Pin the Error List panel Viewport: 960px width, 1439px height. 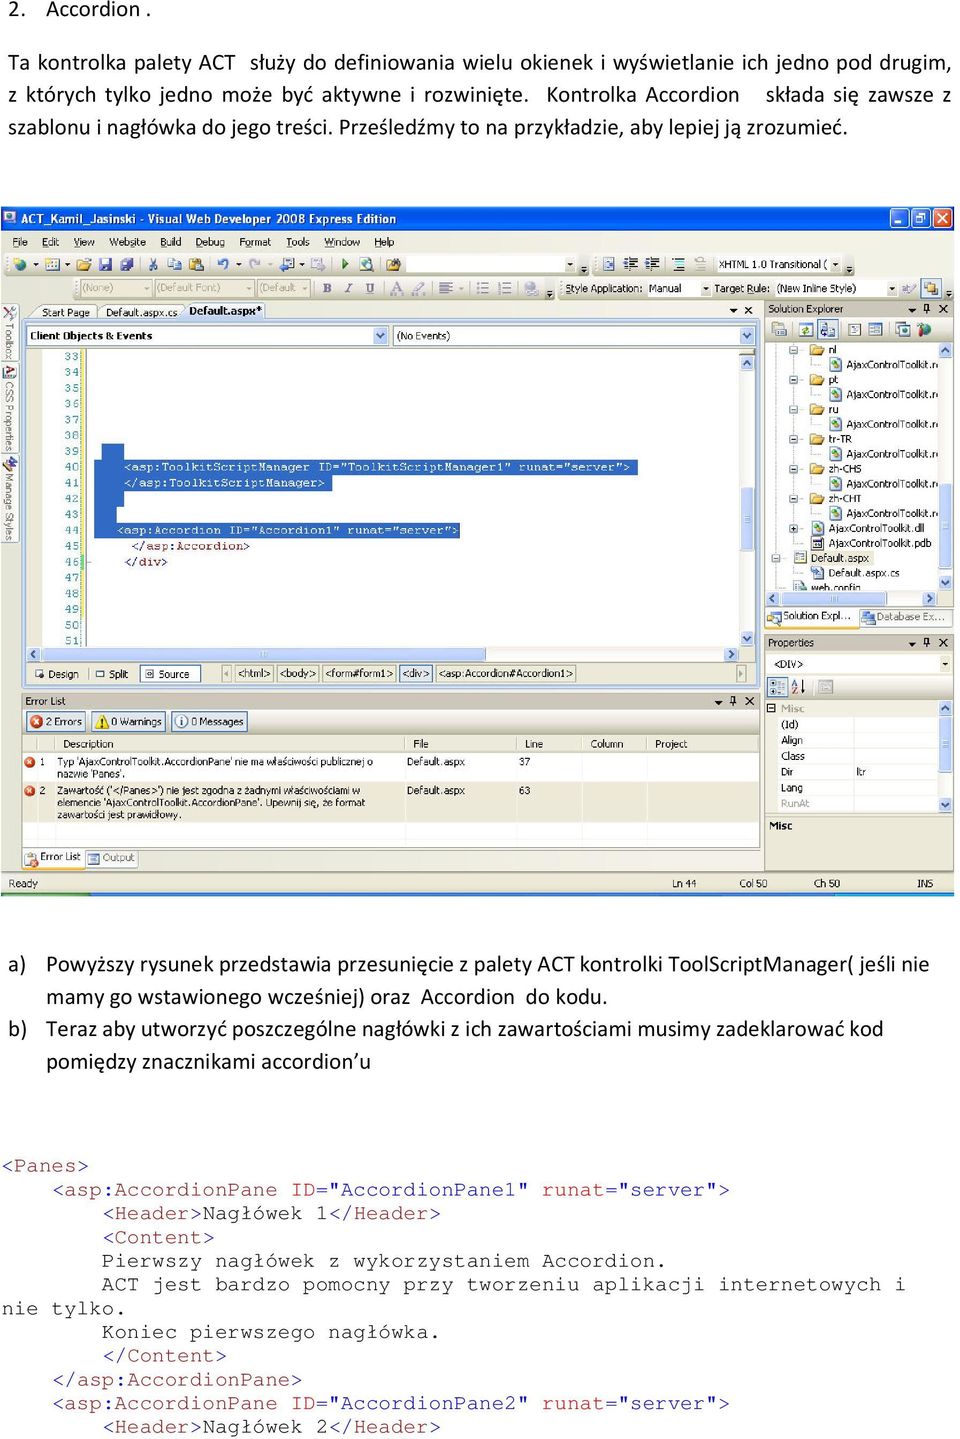733,701
